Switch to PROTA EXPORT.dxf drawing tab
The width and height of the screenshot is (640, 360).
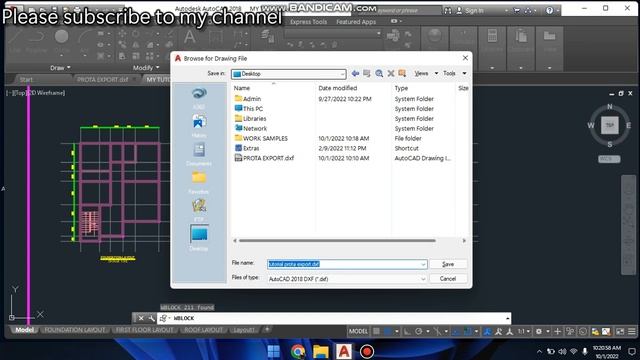[x=102, y=80]
